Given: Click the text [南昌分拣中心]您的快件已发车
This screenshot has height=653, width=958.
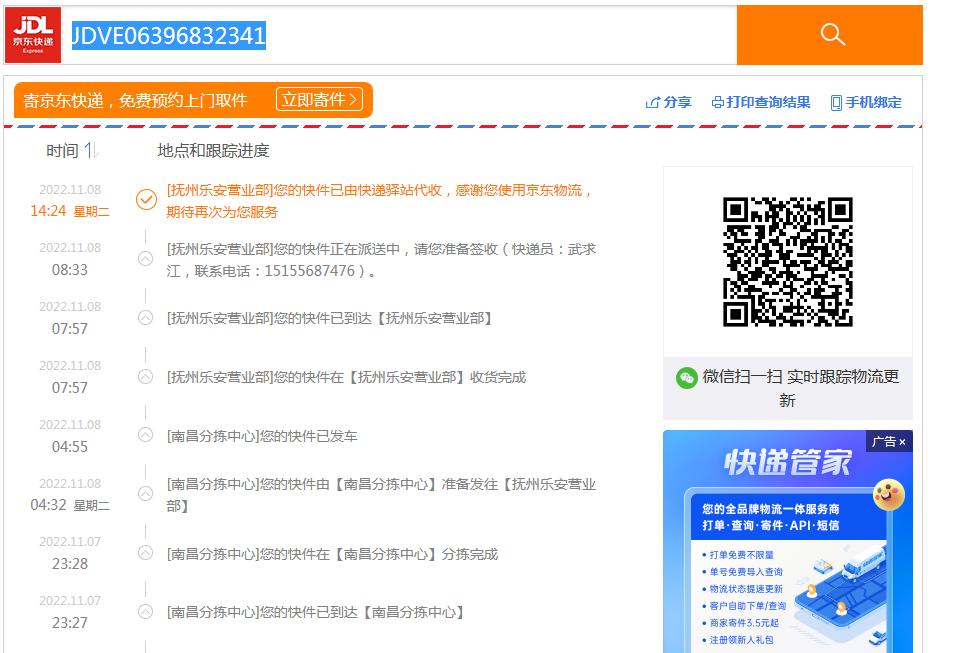Looking at the screenshot, I should (262, 436).
